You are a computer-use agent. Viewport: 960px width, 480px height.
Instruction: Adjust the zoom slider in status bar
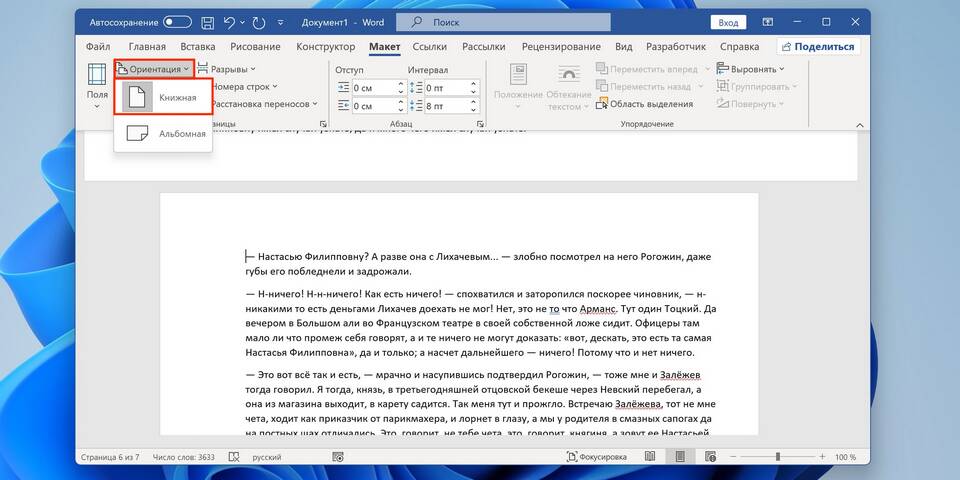[x=777, y=457]
